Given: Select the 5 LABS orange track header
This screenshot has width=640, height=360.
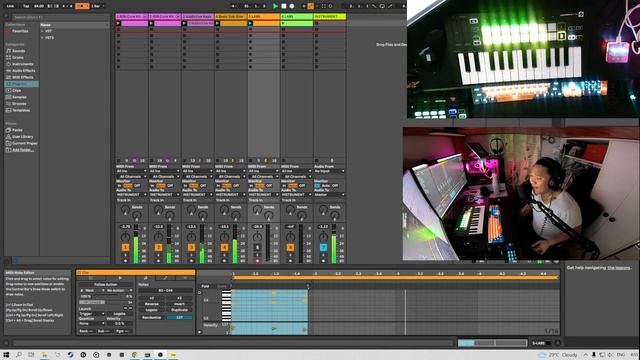Looking at the screenshot, I should pos(264,17).
